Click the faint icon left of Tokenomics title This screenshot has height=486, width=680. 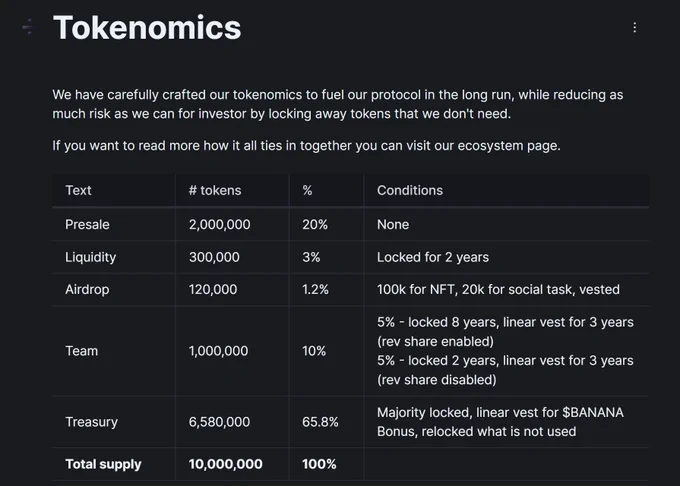pyautogui.click(x=28, y=28)
